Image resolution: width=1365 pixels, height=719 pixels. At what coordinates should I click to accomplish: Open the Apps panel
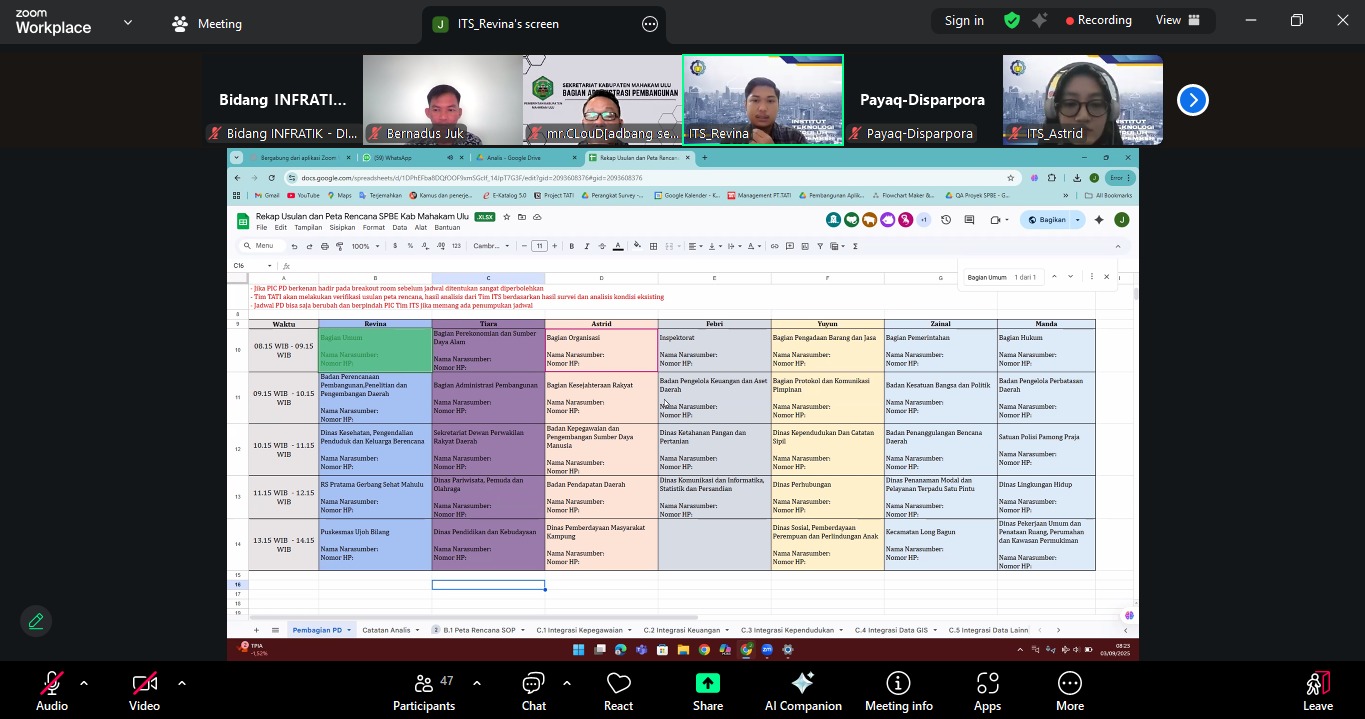[x=987, y=691]
